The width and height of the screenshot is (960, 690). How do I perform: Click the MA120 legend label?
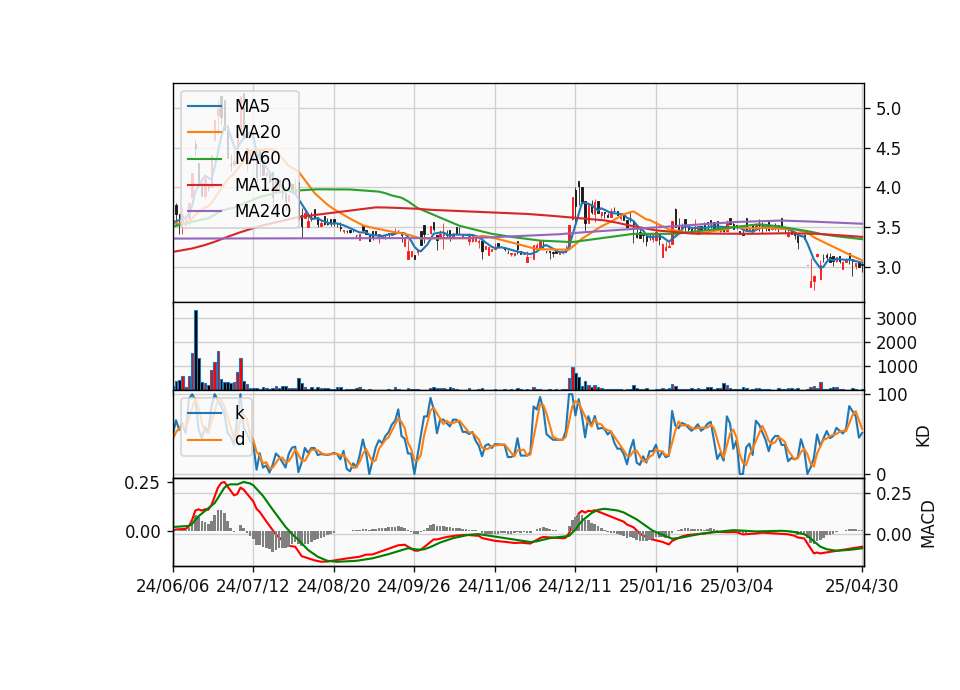click(263, 185)
